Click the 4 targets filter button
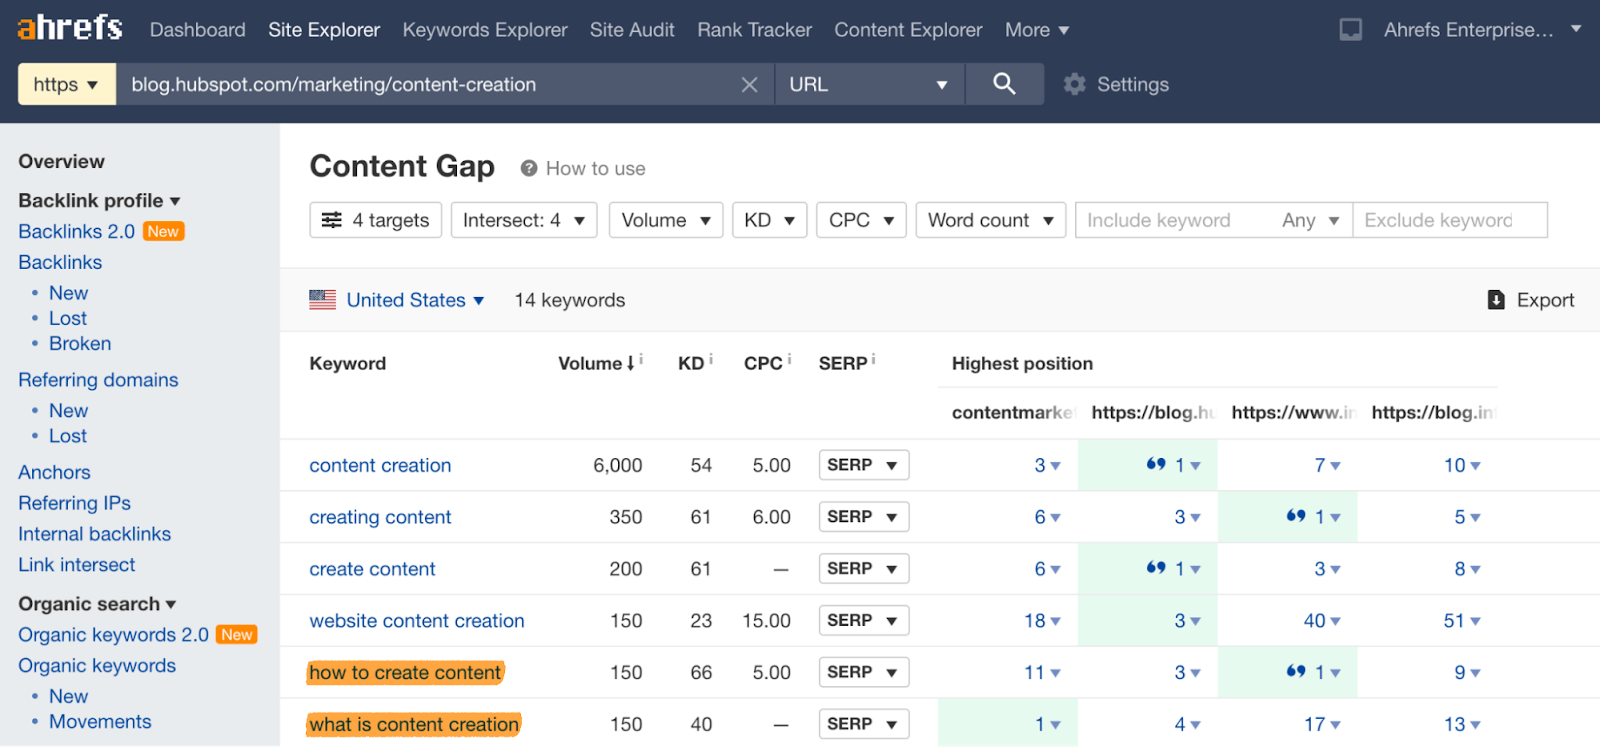The image size is (1600, 747). coord(375,220)
